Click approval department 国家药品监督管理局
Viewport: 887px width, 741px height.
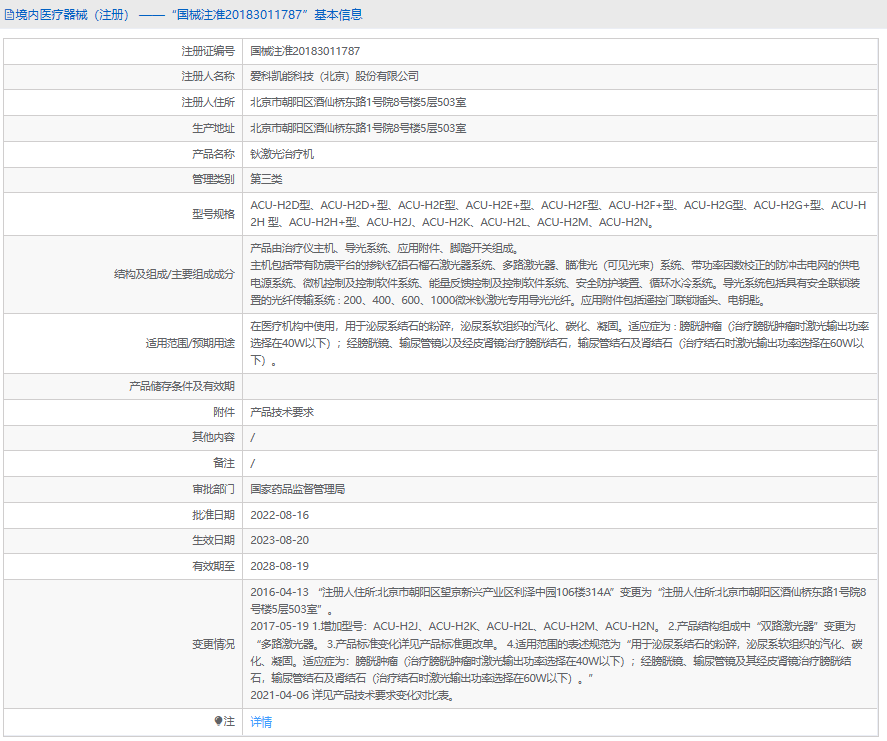pos(298,489)
